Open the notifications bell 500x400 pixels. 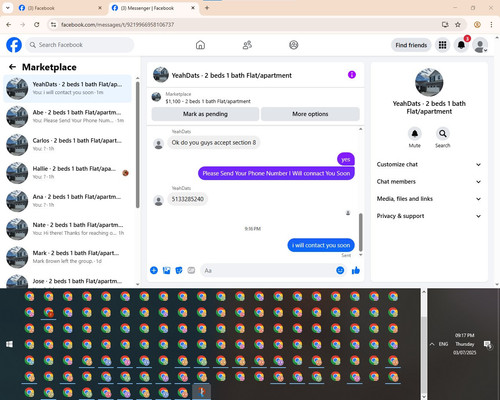(x=461, y=45)
